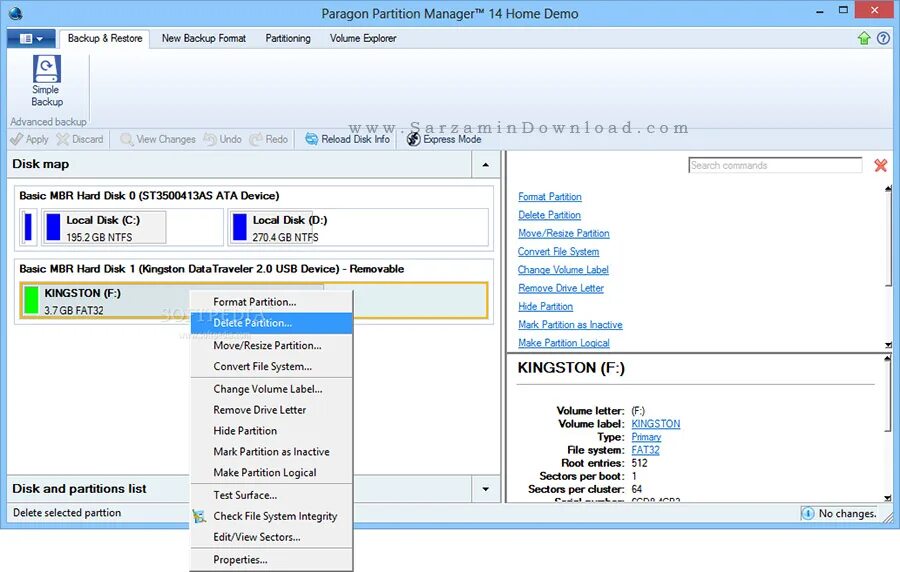Click the Change Volume Label link

point(563,270)
